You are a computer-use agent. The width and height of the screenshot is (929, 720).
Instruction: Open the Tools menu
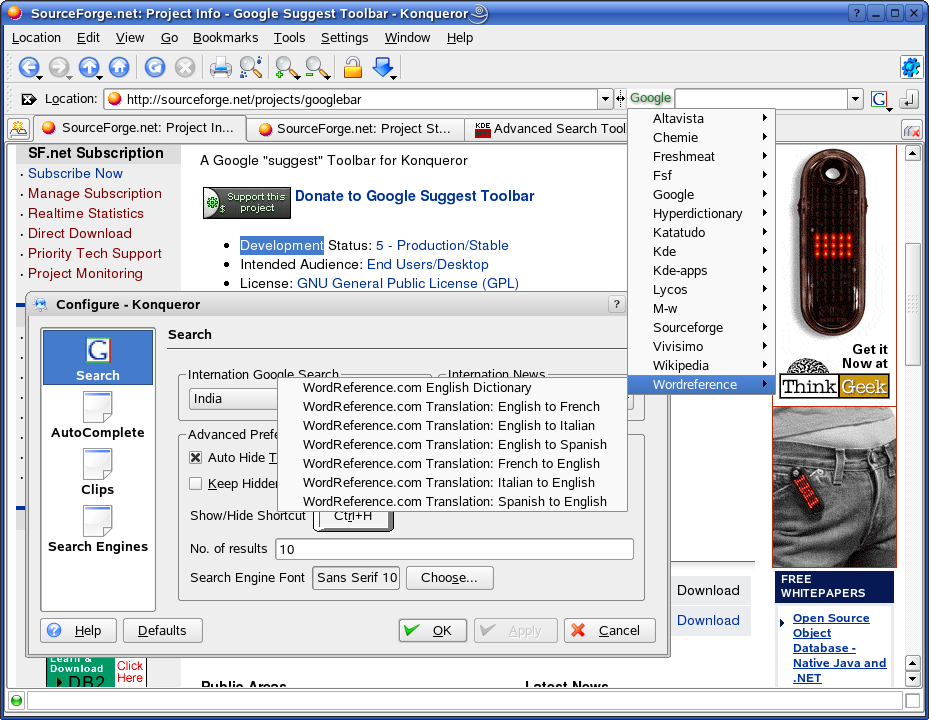point(289,38)
